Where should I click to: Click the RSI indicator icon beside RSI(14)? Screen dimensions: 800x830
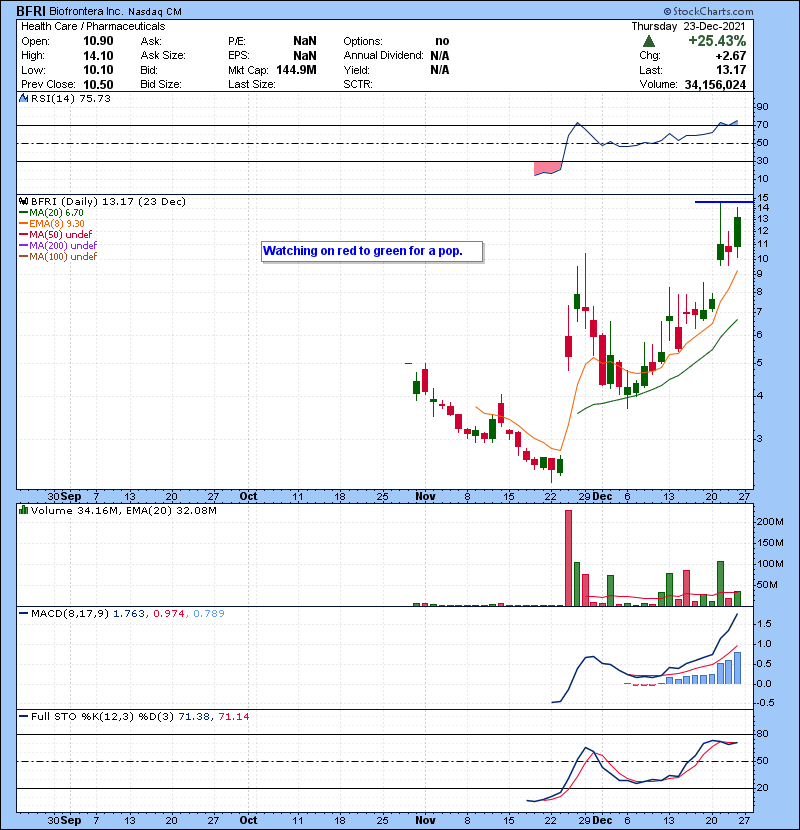23,98
